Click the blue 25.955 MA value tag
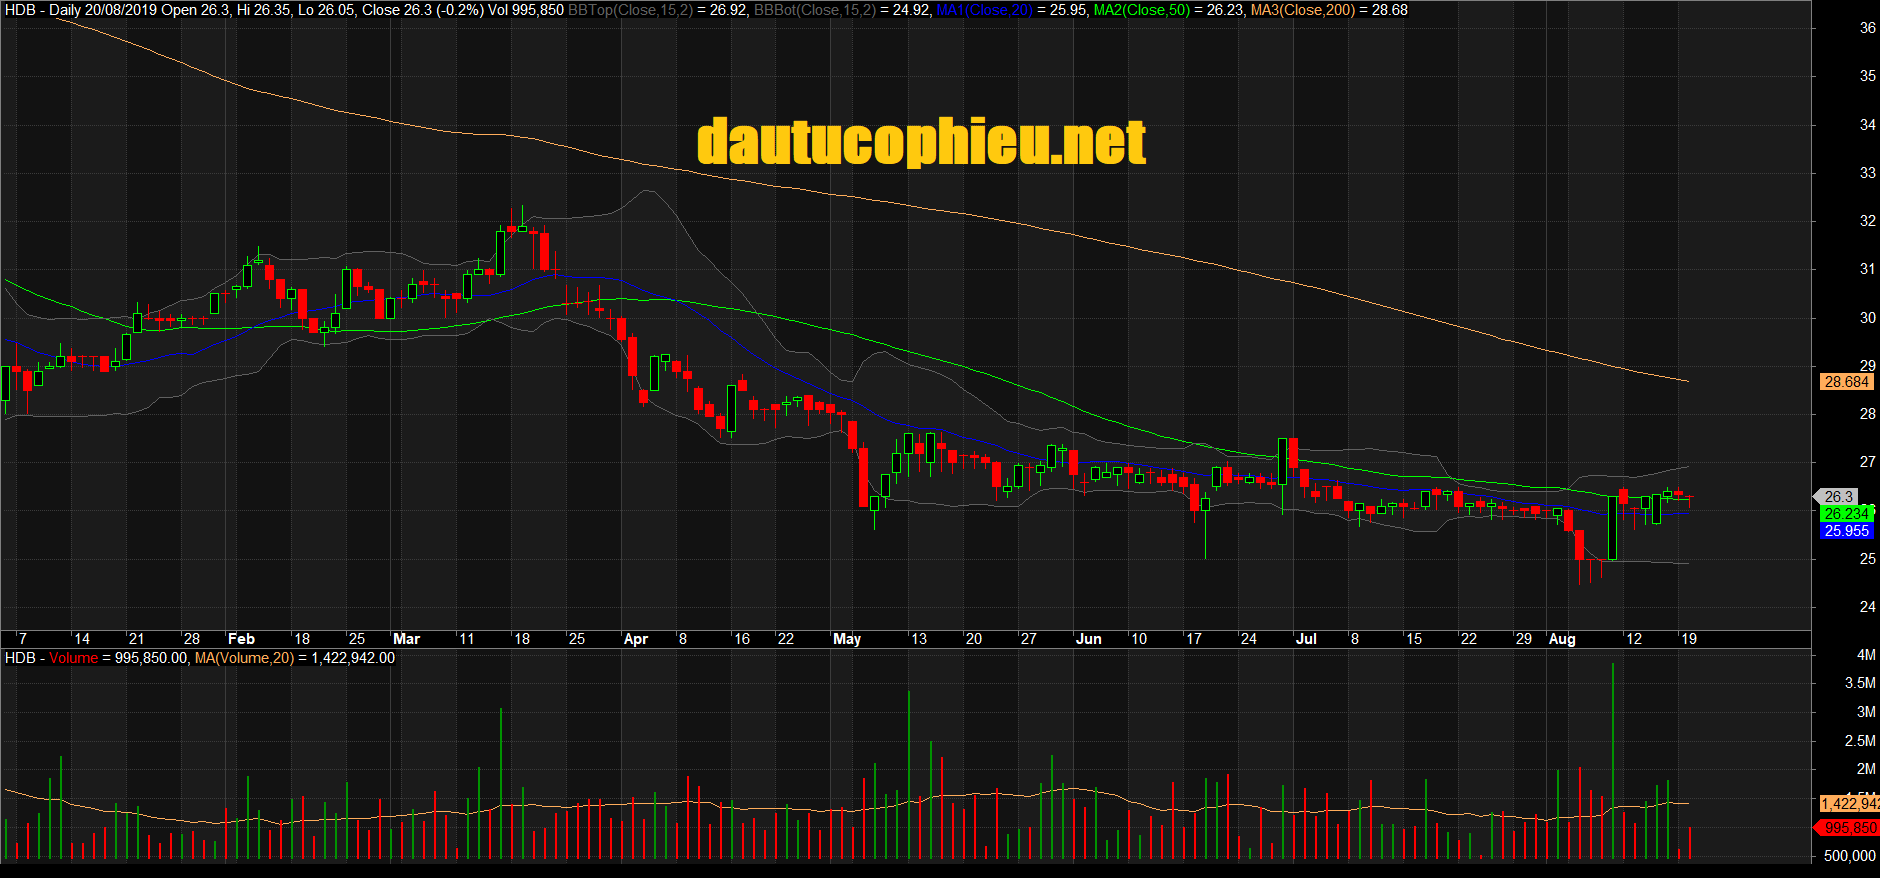1880x878 pixels. coord(1846,531)
